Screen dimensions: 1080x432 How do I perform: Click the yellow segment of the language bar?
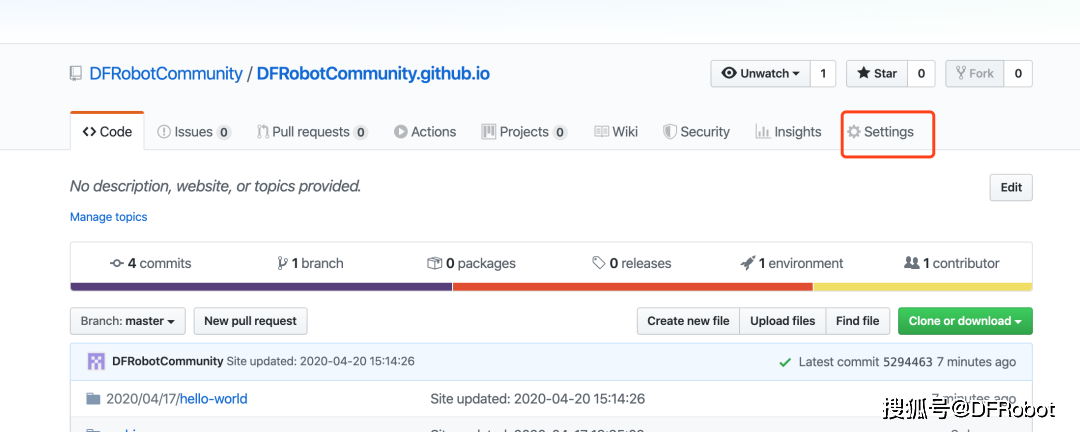[x=923, y=287]
